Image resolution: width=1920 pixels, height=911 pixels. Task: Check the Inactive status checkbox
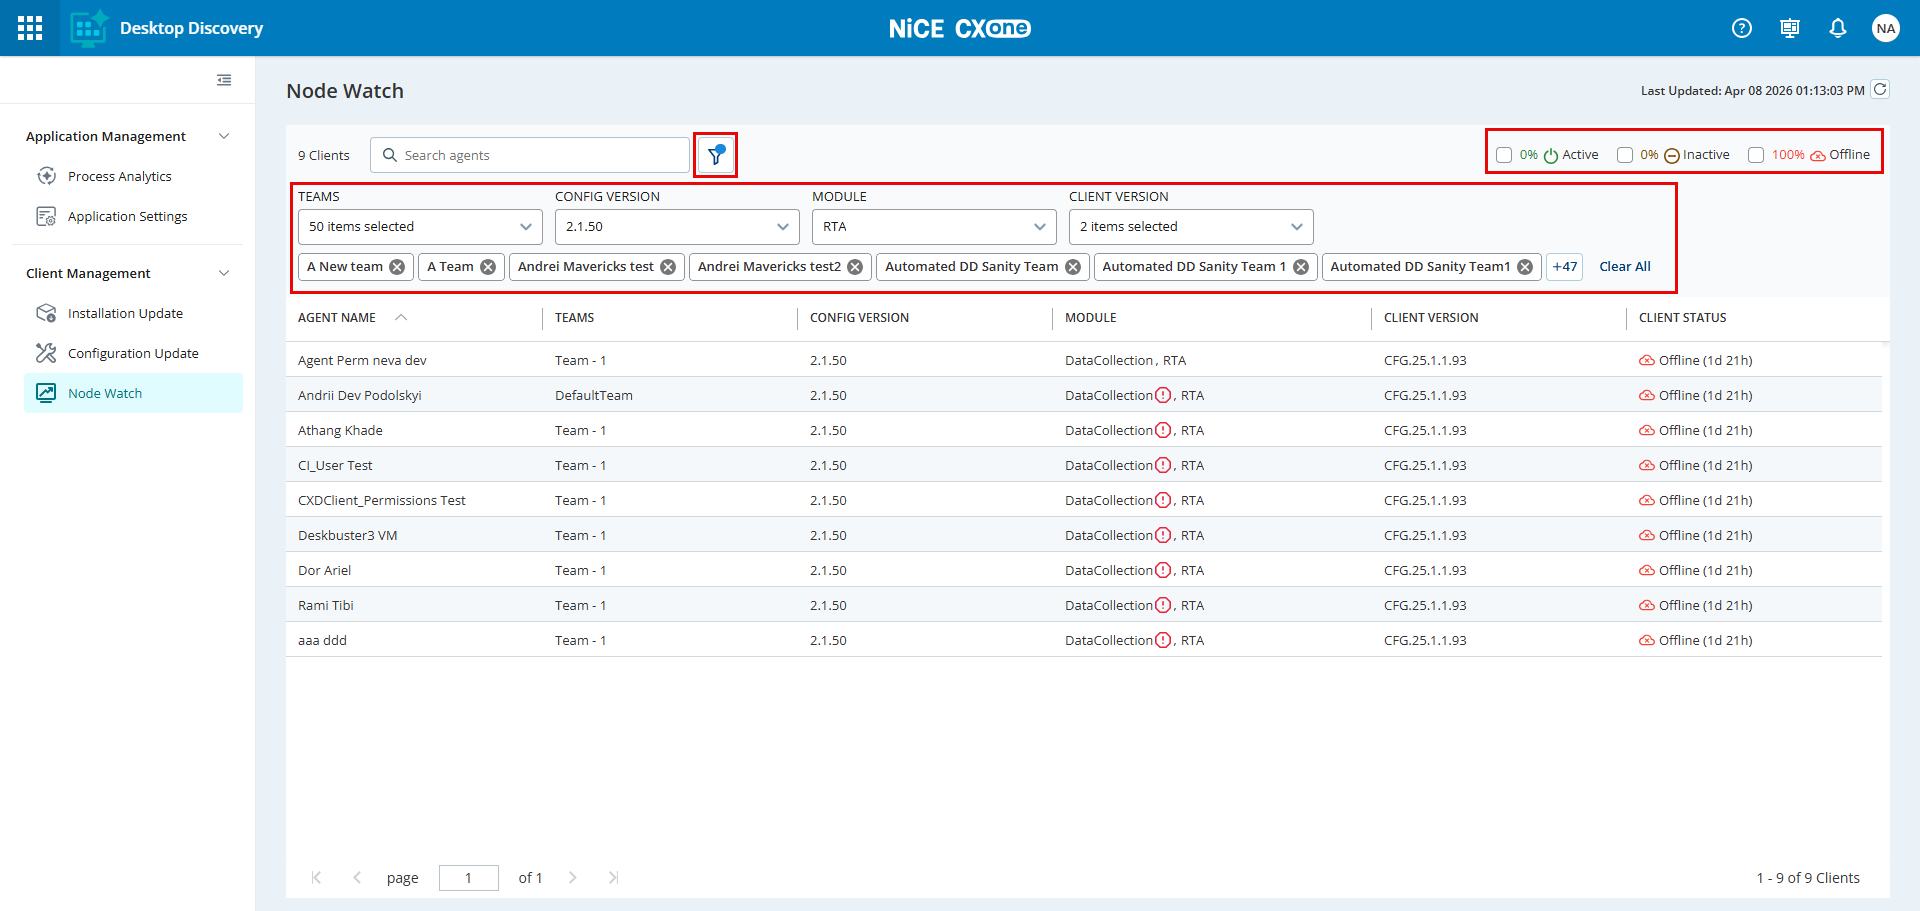(x=1625, y=155)
